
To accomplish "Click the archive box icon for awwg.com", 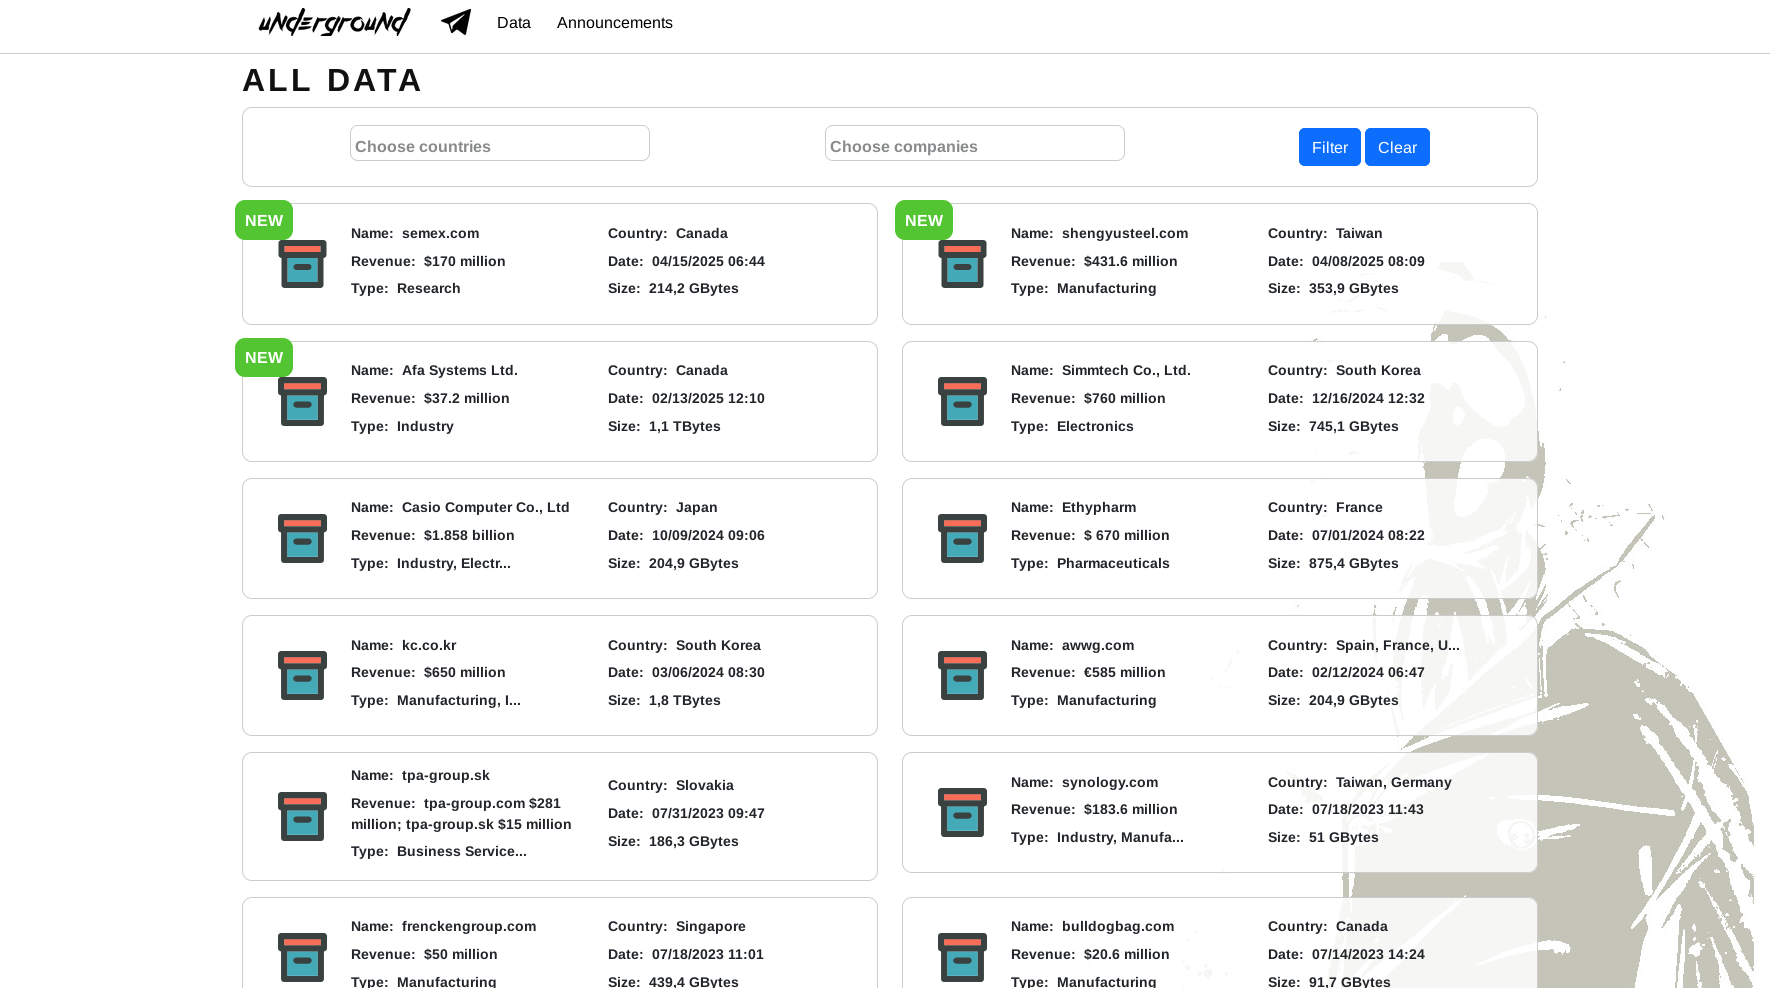I will (962, 675).
